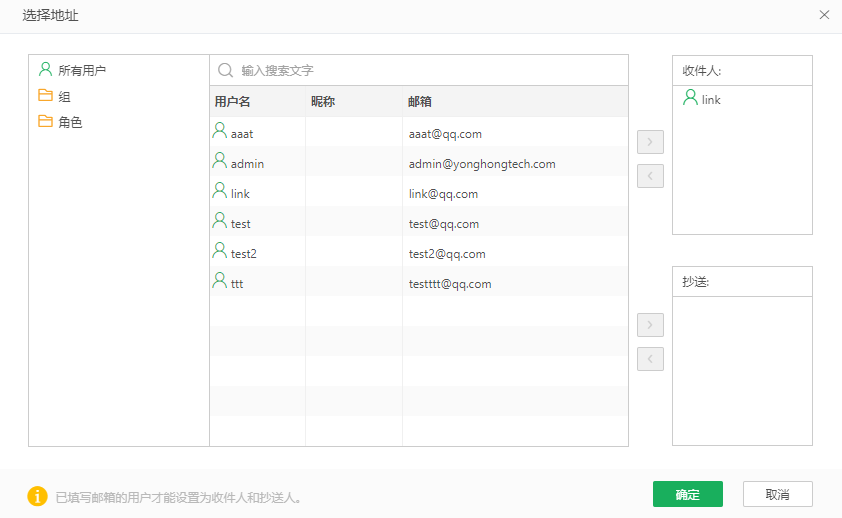Click the email admin@yonghongtech.com
Screen dimensions: 842x518
[x=482, y=164]
